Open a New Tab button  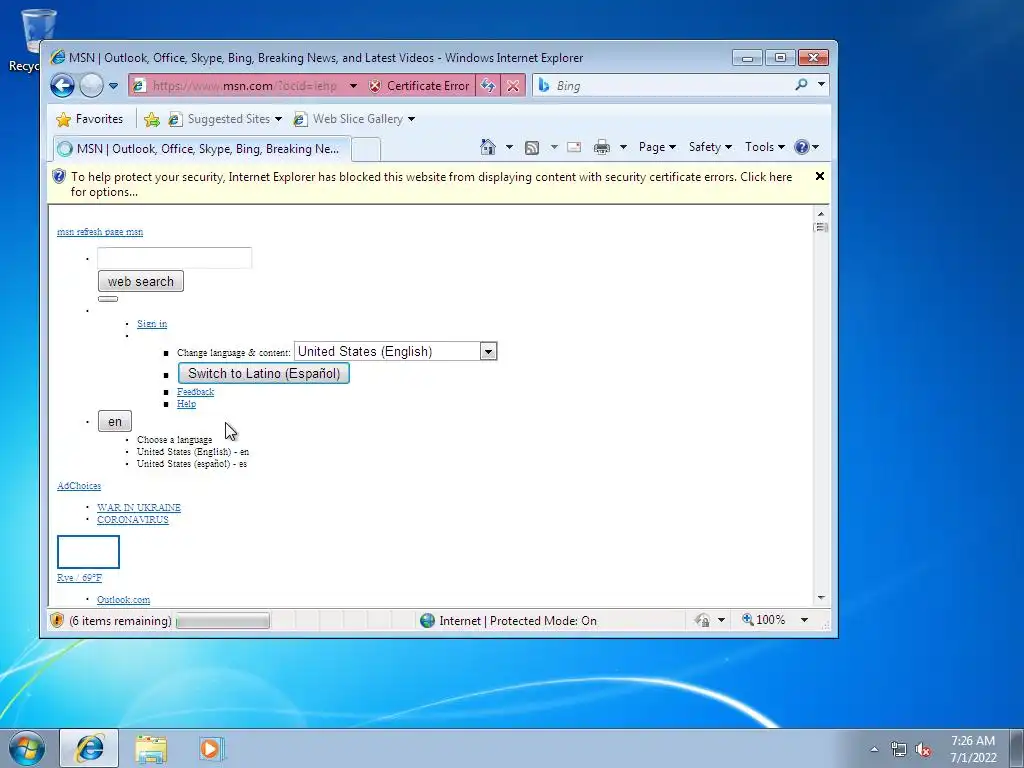click(x=366, y=150)
